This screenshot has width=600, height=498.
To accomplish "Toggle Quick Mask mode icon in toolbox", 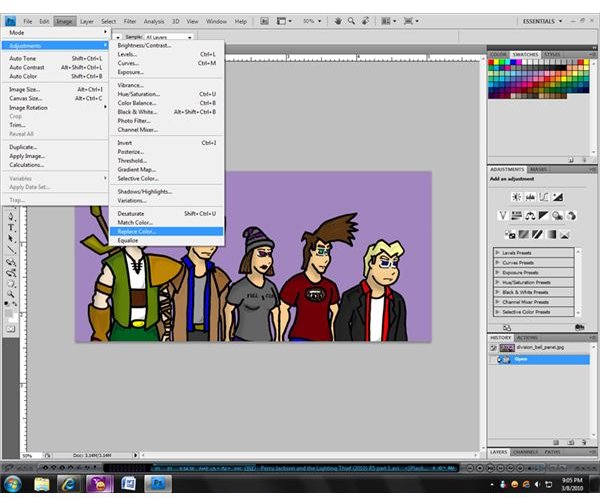I will pos(11,329).
